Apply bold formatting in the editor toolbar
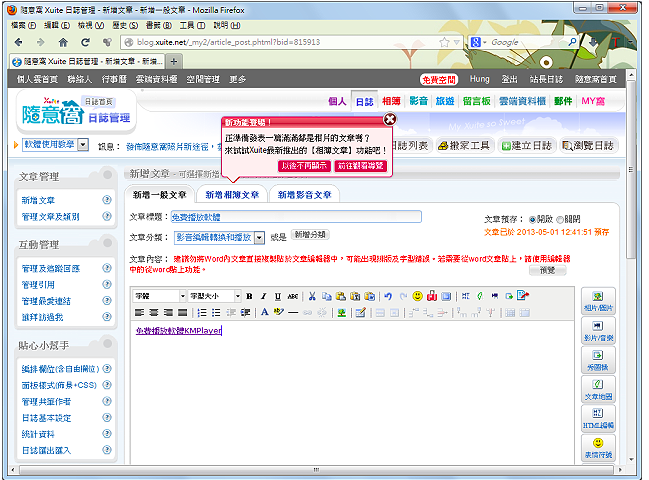The image size is (649, 480). 249,296
